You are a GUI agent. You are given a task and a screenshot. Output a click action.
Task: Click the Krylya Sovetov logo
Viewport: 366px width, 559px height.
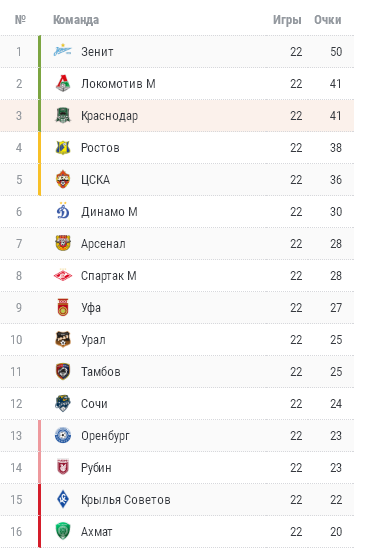pyautogui.click(x=63, y=499)
